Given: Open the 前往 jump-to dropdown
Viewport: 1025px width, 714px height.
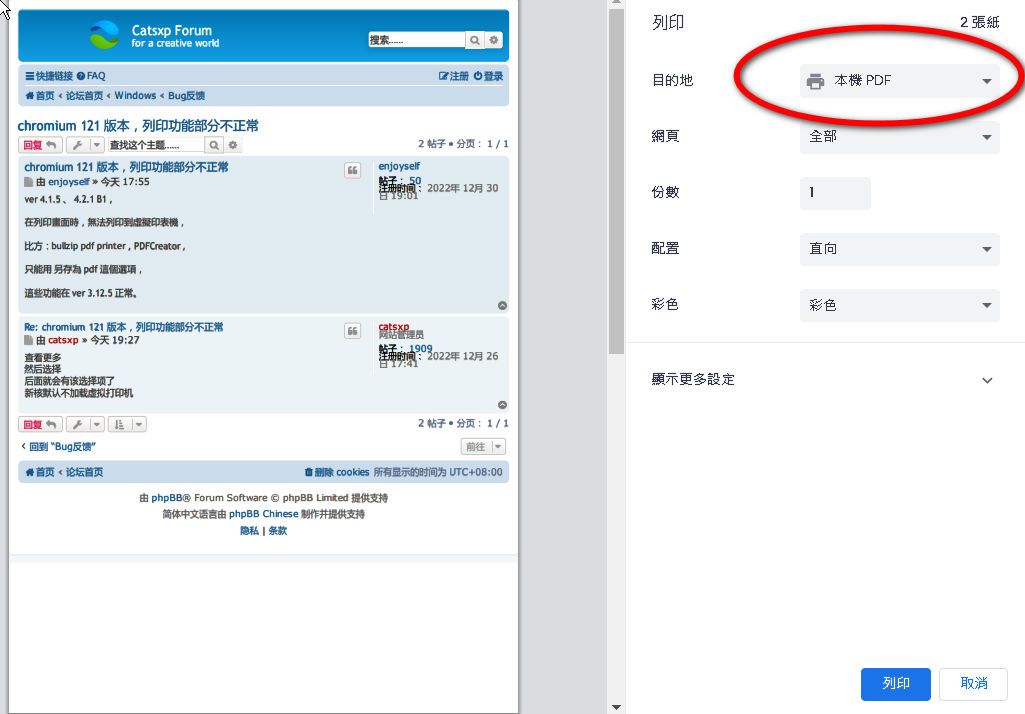Looking at the screenshot, I should click(483, 447).
